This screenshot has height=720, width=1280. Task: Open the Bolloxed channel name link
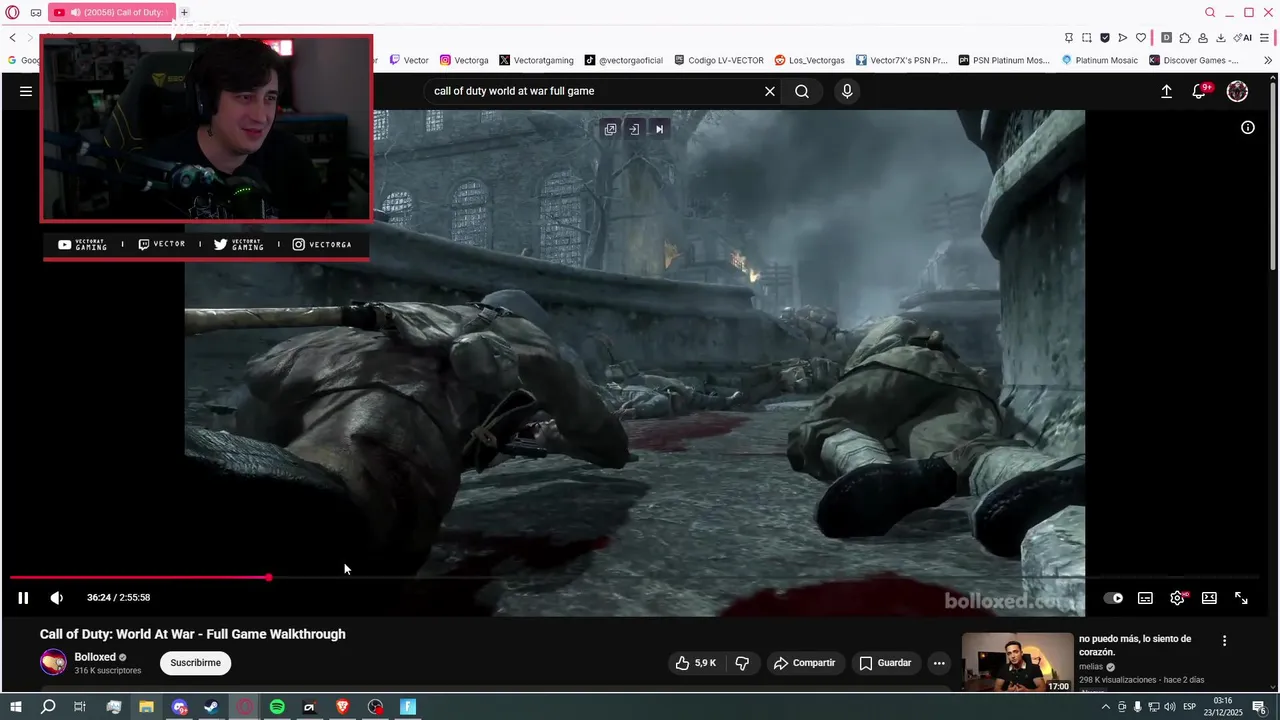[x=95, y=657]
